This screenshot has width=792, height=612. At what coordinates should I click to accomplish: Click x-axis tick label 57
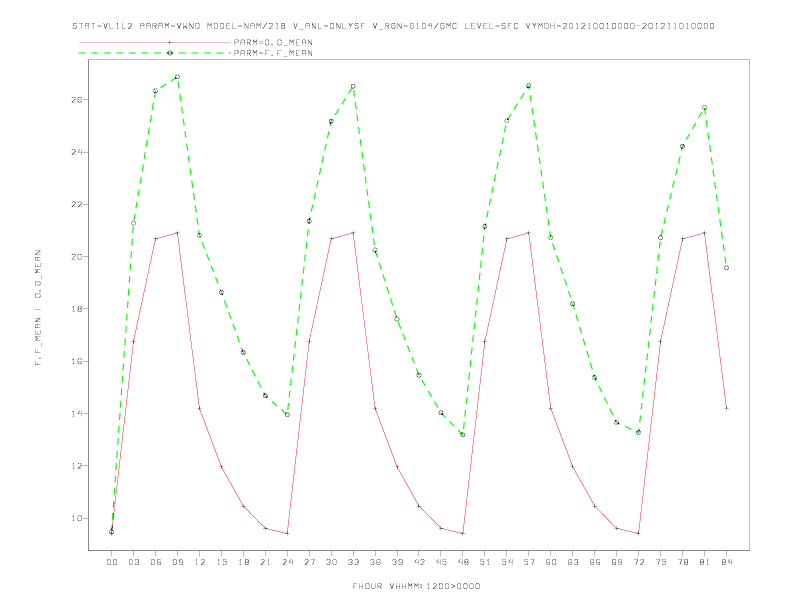pos(529,562)
